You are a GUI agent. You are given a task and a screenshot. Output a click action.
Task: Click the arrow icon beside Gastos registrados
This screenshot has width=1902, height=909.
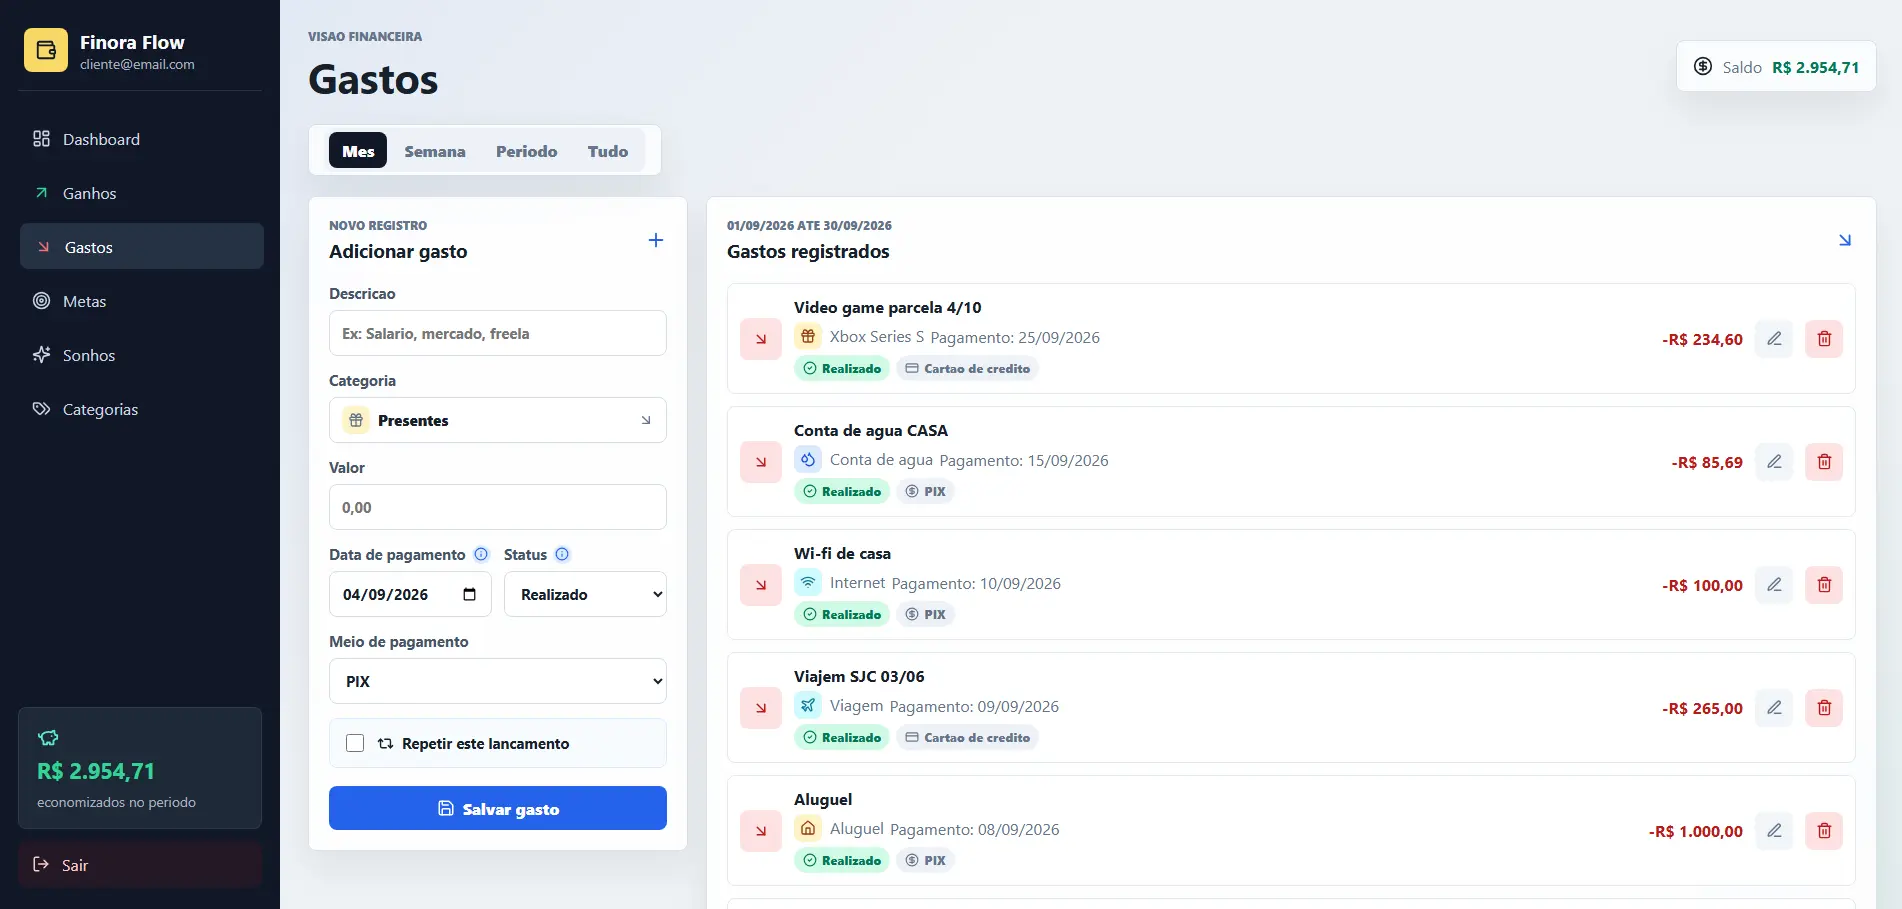click(x=1845, y=240)
